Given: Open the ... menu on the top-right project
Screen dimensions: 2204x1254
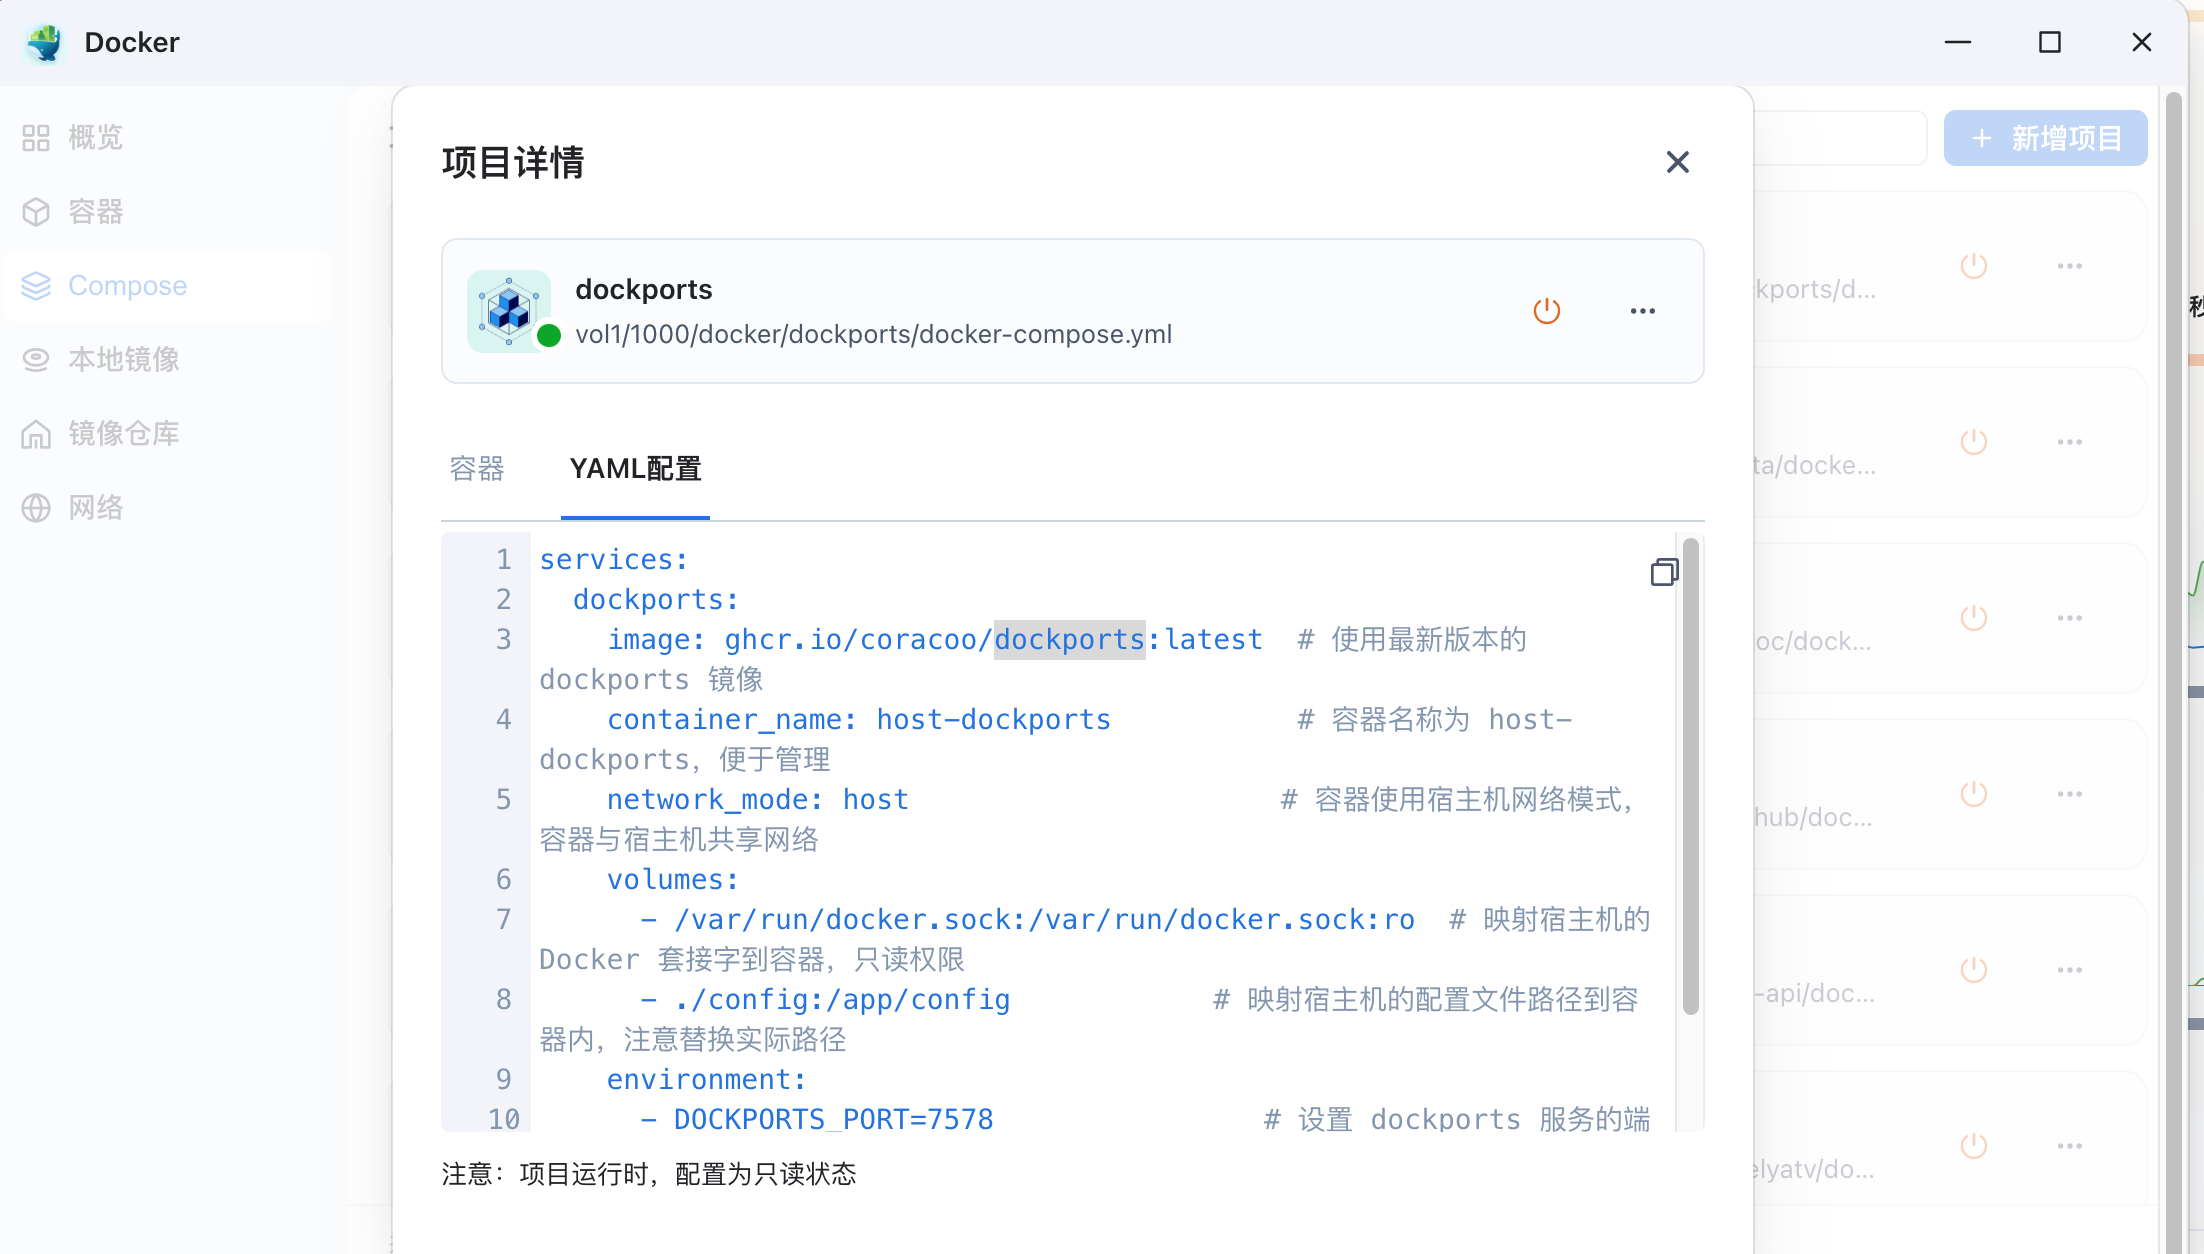Looking at the screenshot, I should tap(2070, 265).
